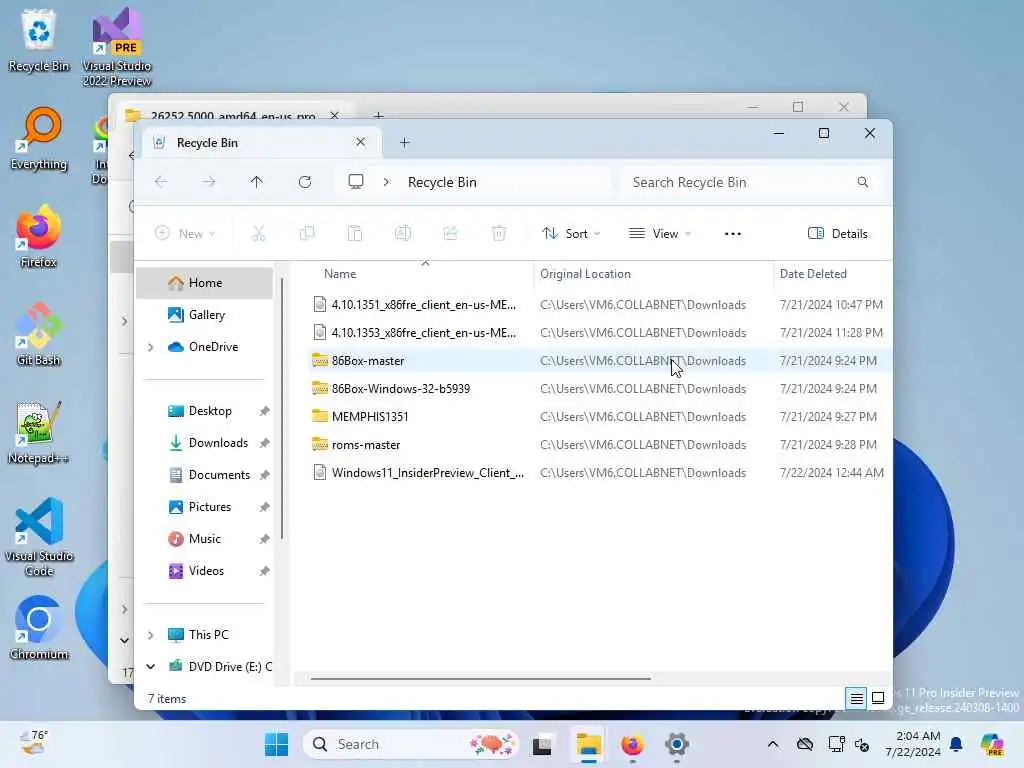Image resolution: width=1024 pixels, height=768 pixels.
Task: Click the search magnifier icon
Action: pos(863,182)
